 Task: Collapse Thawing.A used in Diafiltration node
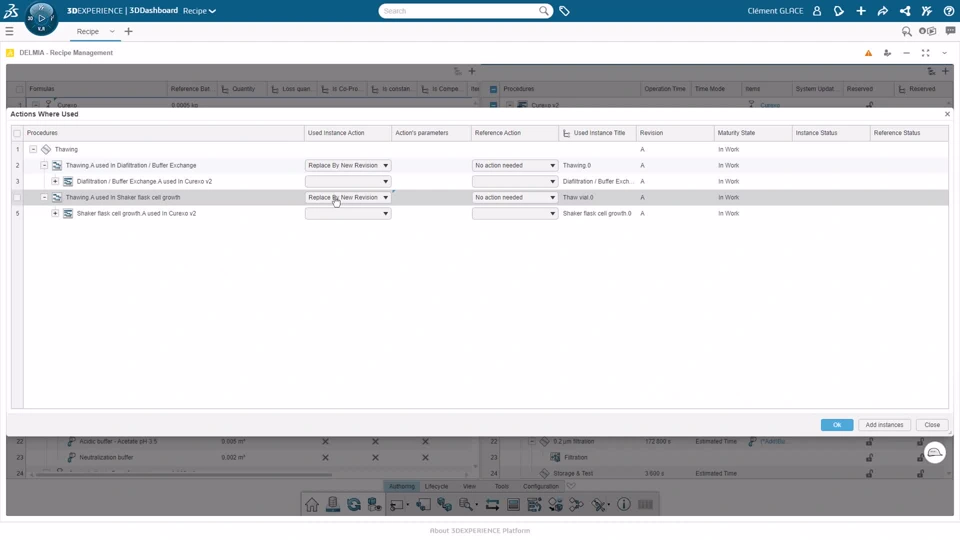point(44,165)
